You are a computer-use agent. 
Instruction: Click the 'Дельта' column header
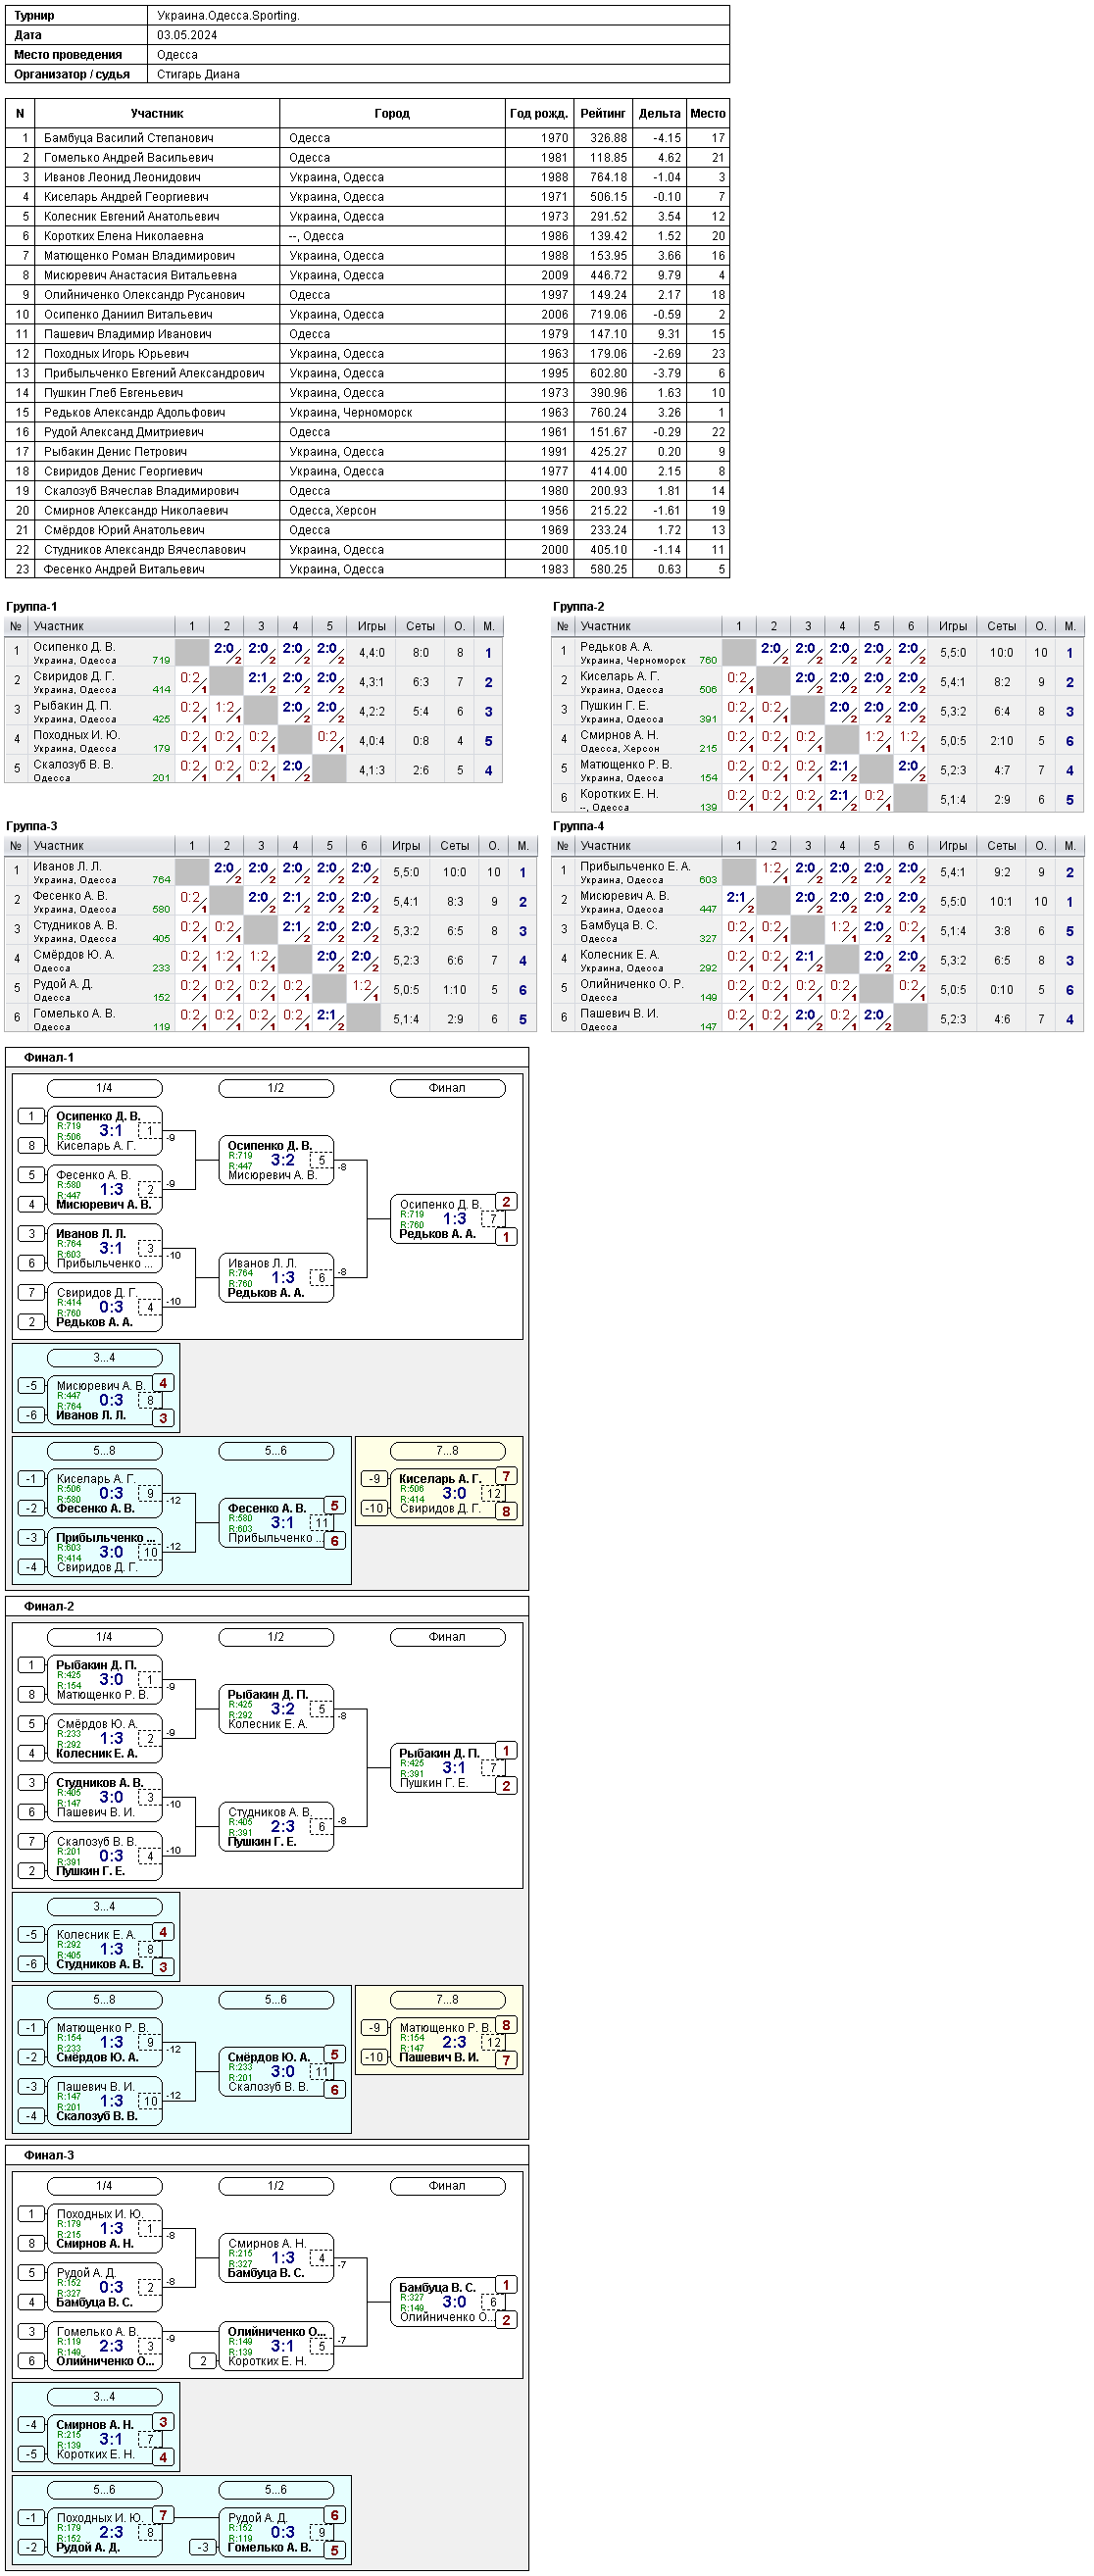point(660,113)
